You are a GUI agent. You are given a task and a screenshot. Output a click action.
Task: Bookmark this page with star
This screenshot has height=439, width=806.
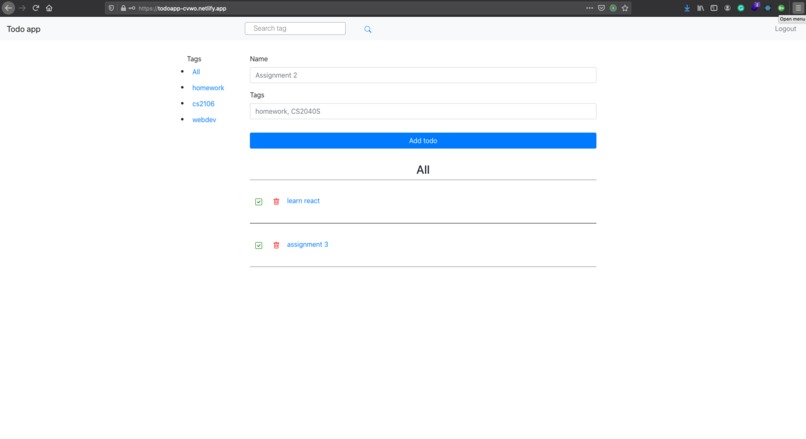point(625,8)
